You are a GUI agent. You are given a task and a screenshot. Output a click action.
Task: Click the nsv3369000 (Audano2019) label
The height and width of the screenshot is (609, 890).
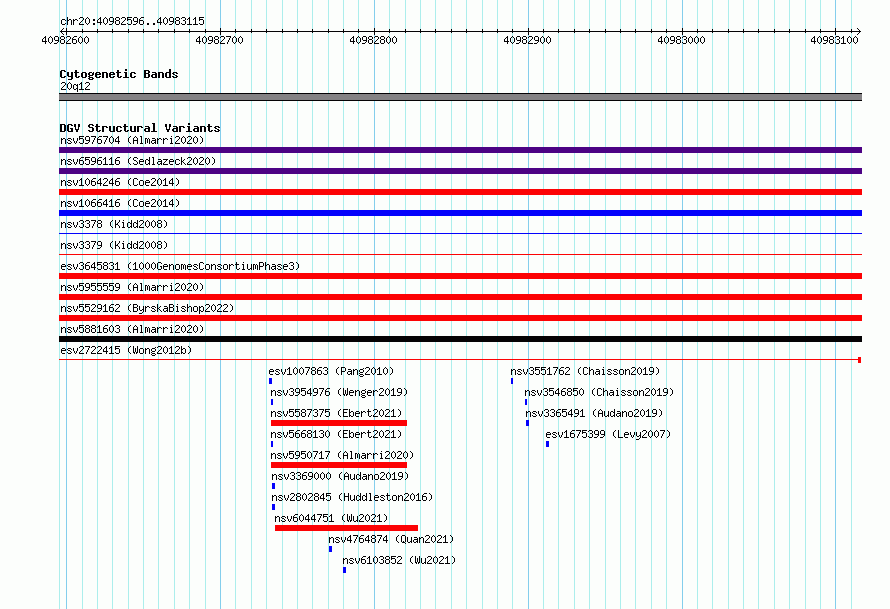pos(340,476)
